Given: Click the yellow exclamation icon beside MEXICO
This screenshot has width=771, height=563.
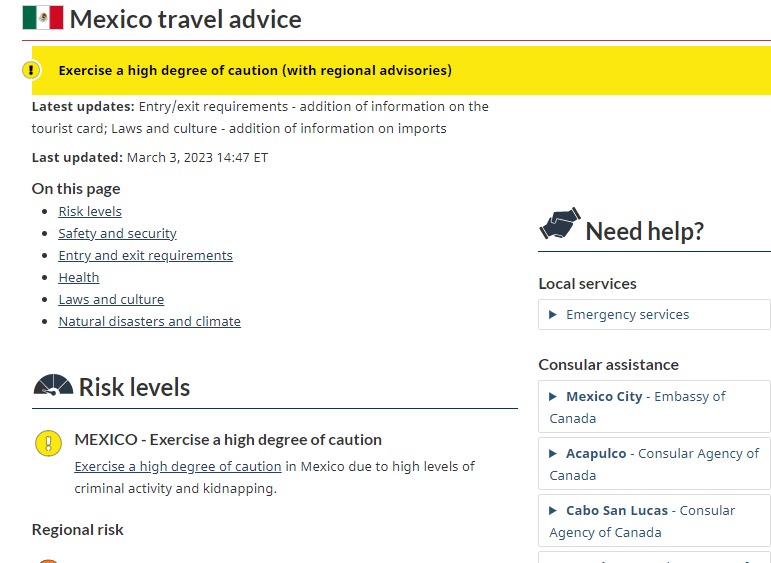Looking at the screenshot, I should (x=48, y=443).
